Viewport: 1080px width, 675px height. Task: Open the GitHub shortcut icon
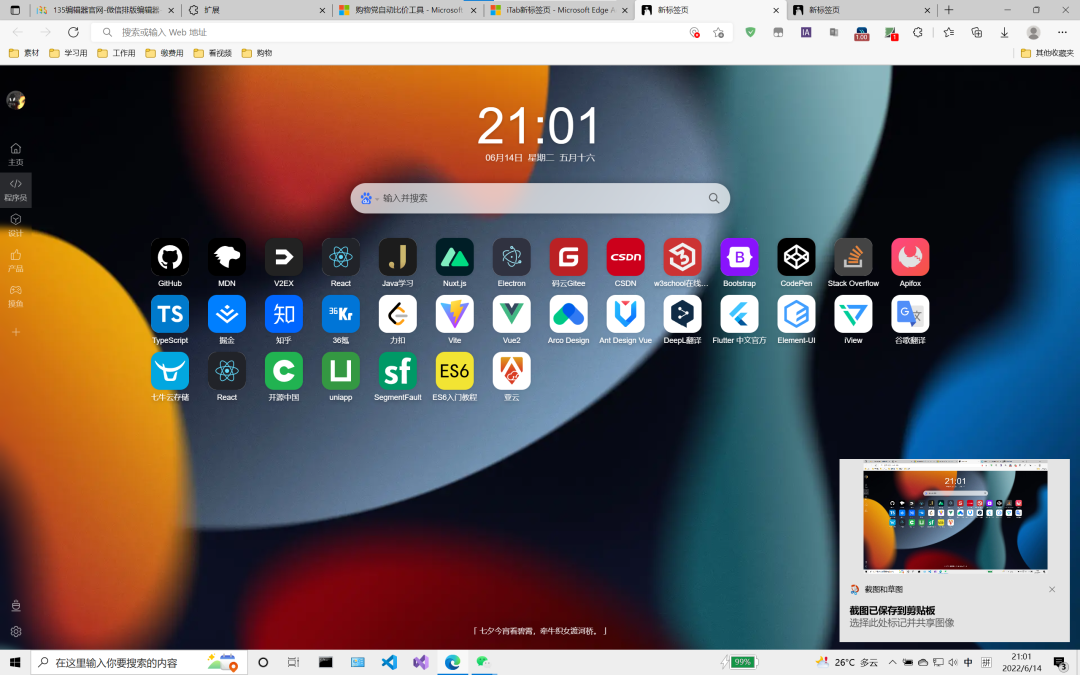[x=169, y=257]
